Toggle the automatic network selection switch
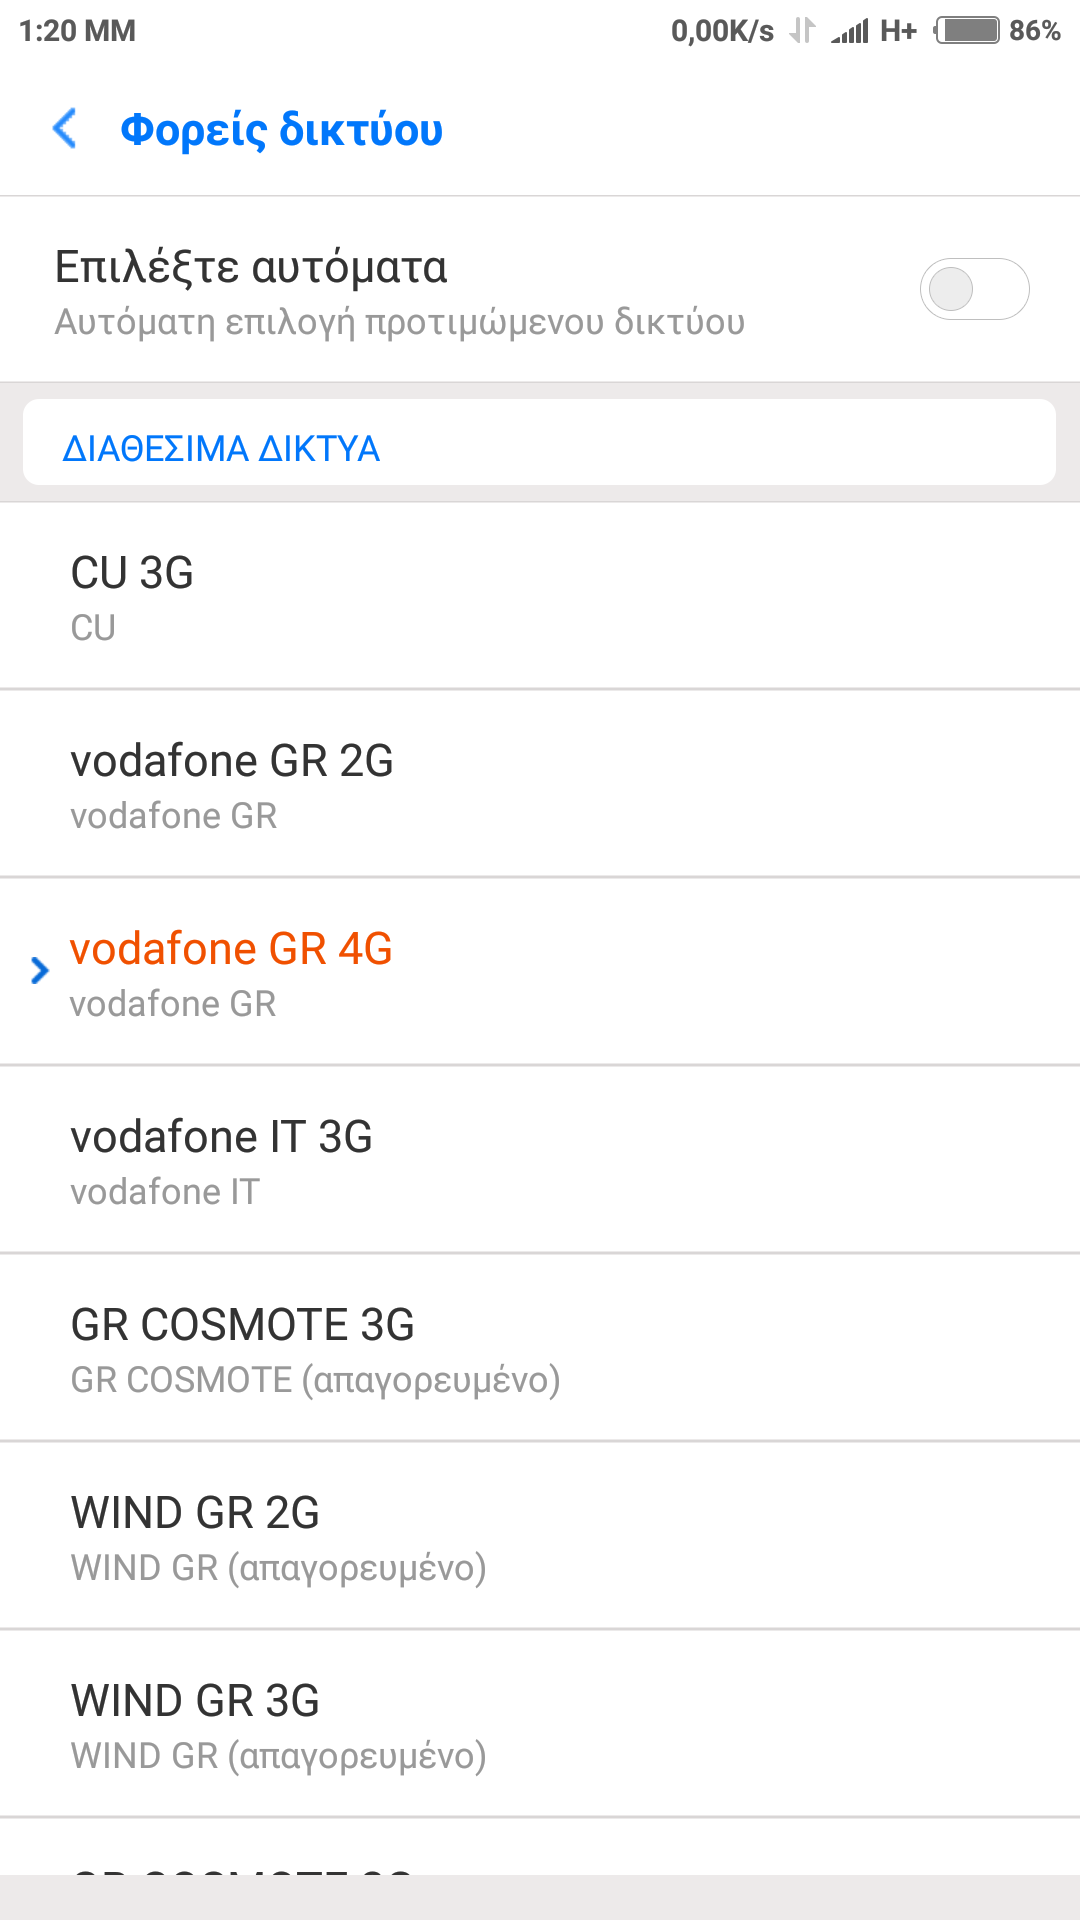Viewport: 1080px width, 1920px height. (974, 290)
